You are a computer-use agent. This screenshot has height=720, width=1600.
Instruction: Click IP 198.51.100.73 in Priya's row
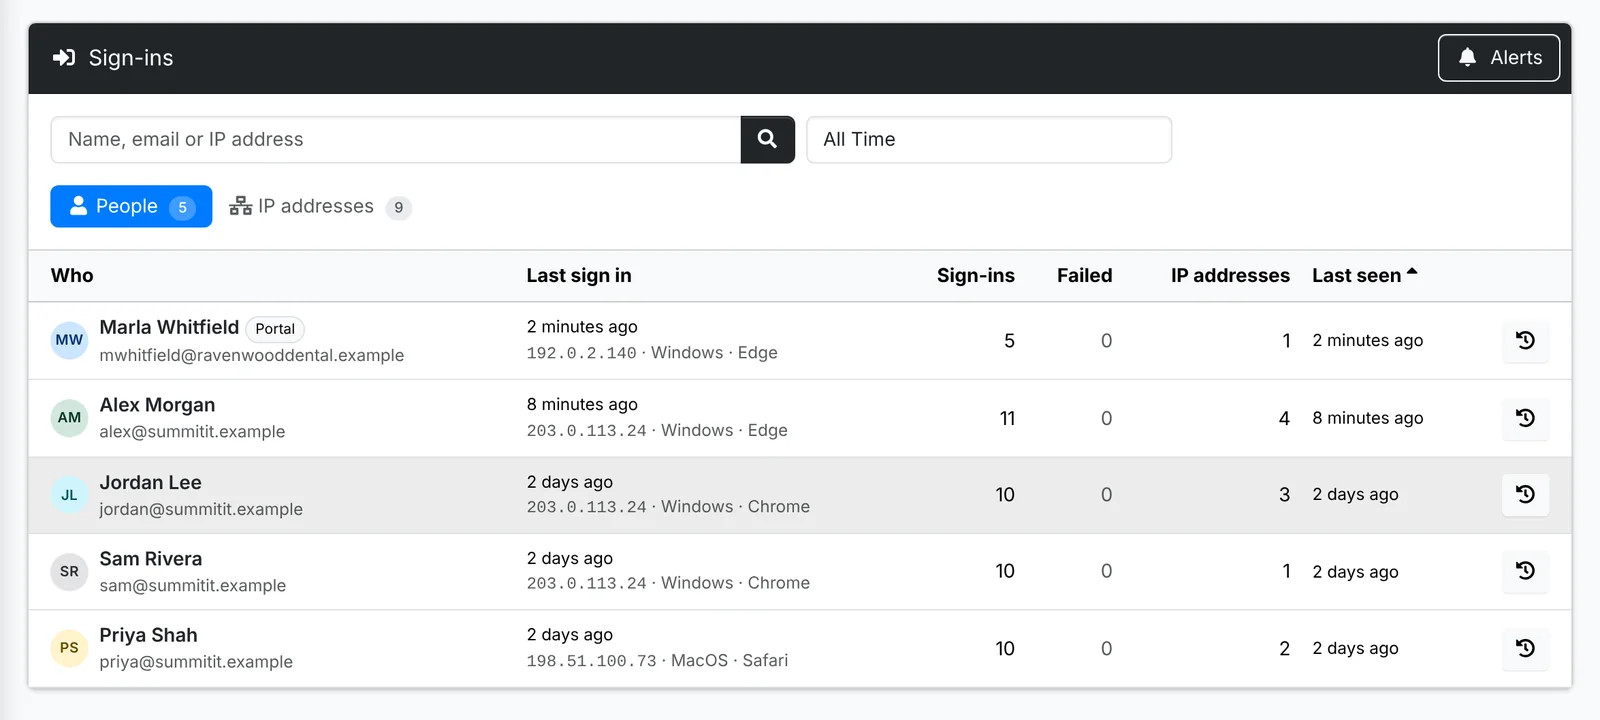click(592, 661)
